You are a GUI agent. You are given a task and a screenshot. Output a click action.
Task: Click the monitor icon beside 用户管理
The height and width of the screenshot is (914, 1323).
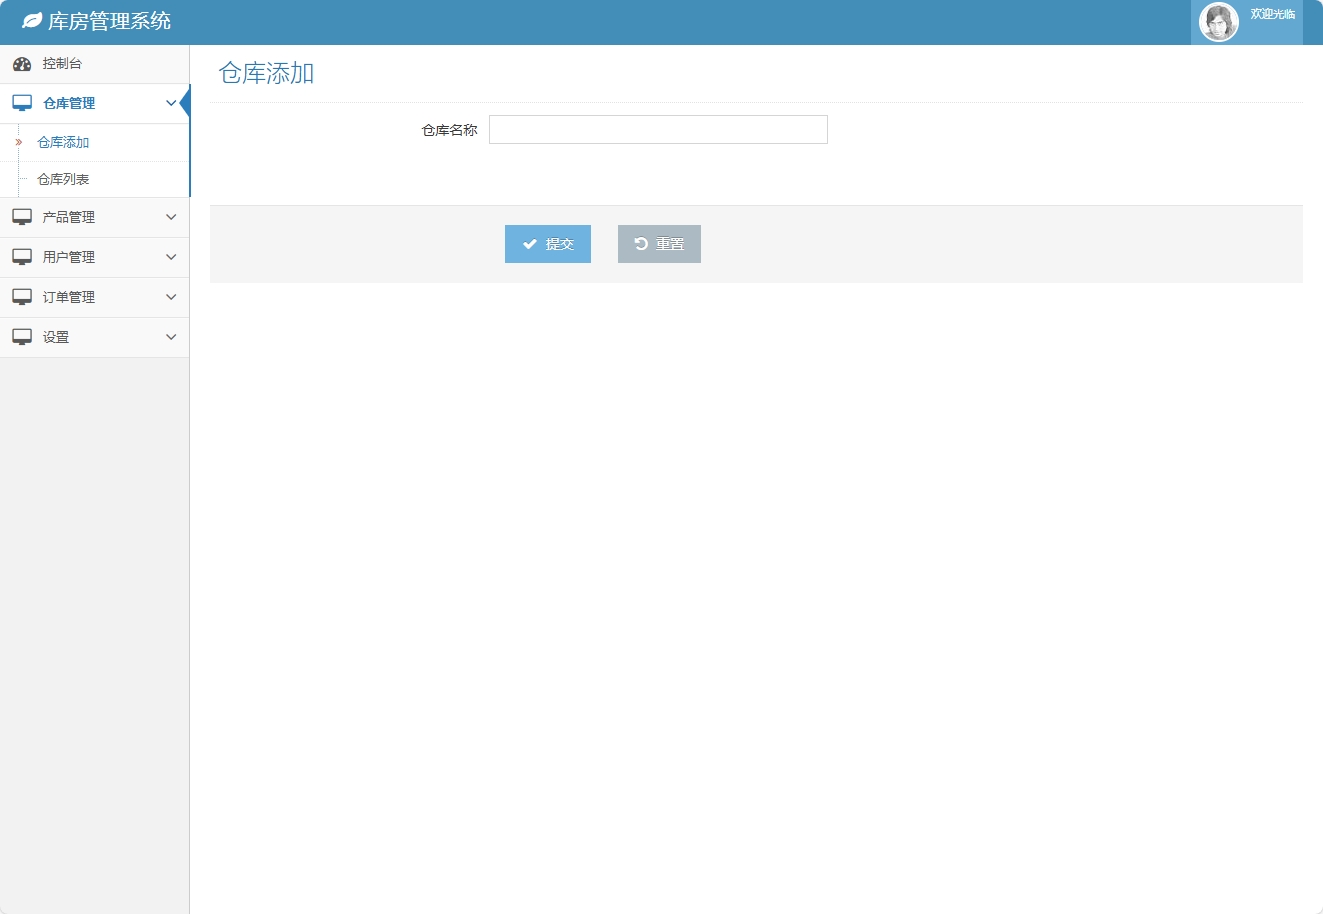coord(21,257)
